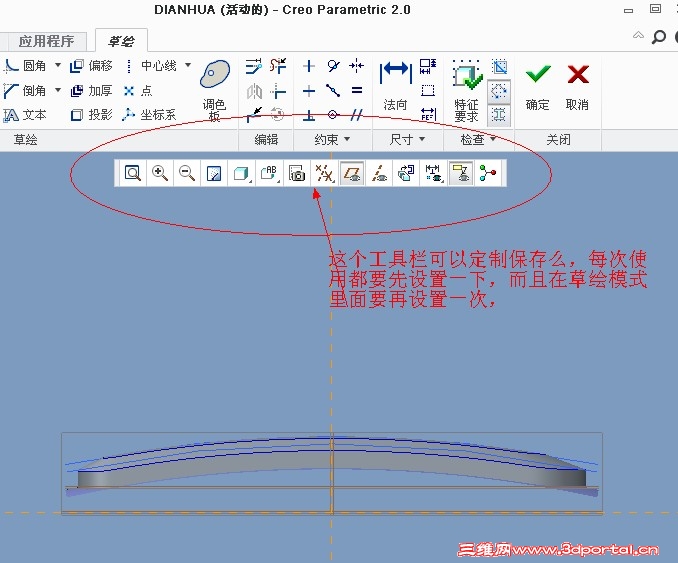This screenshot has width=678, height=563.
Task: Open the display style cube dropdown
Action: click(241, 173)
